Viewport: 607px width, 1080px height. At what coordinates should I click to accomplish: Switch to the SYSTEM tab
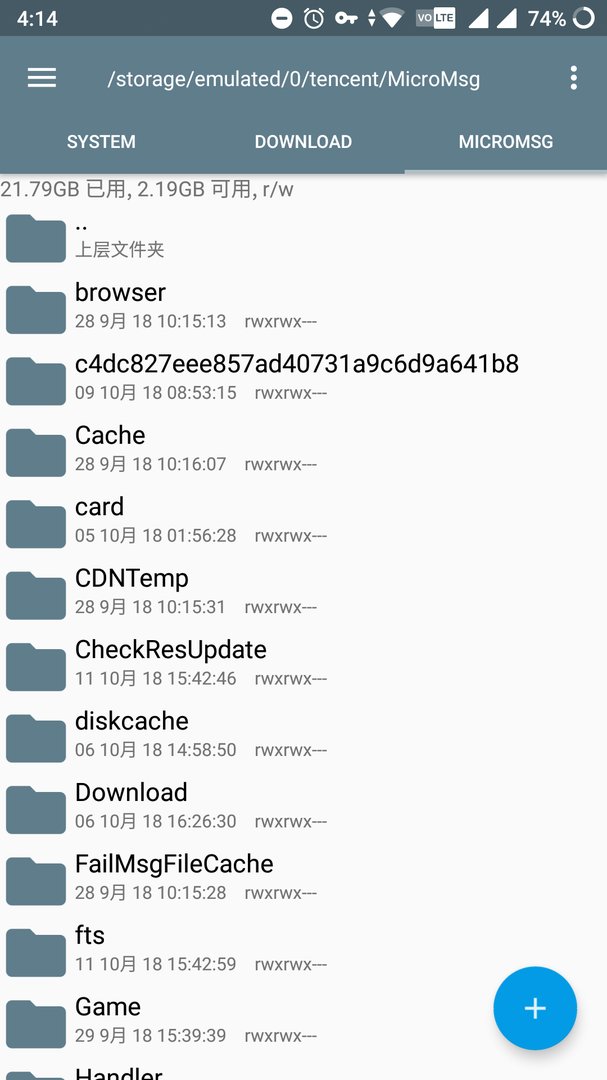click(x=101, y=142)
